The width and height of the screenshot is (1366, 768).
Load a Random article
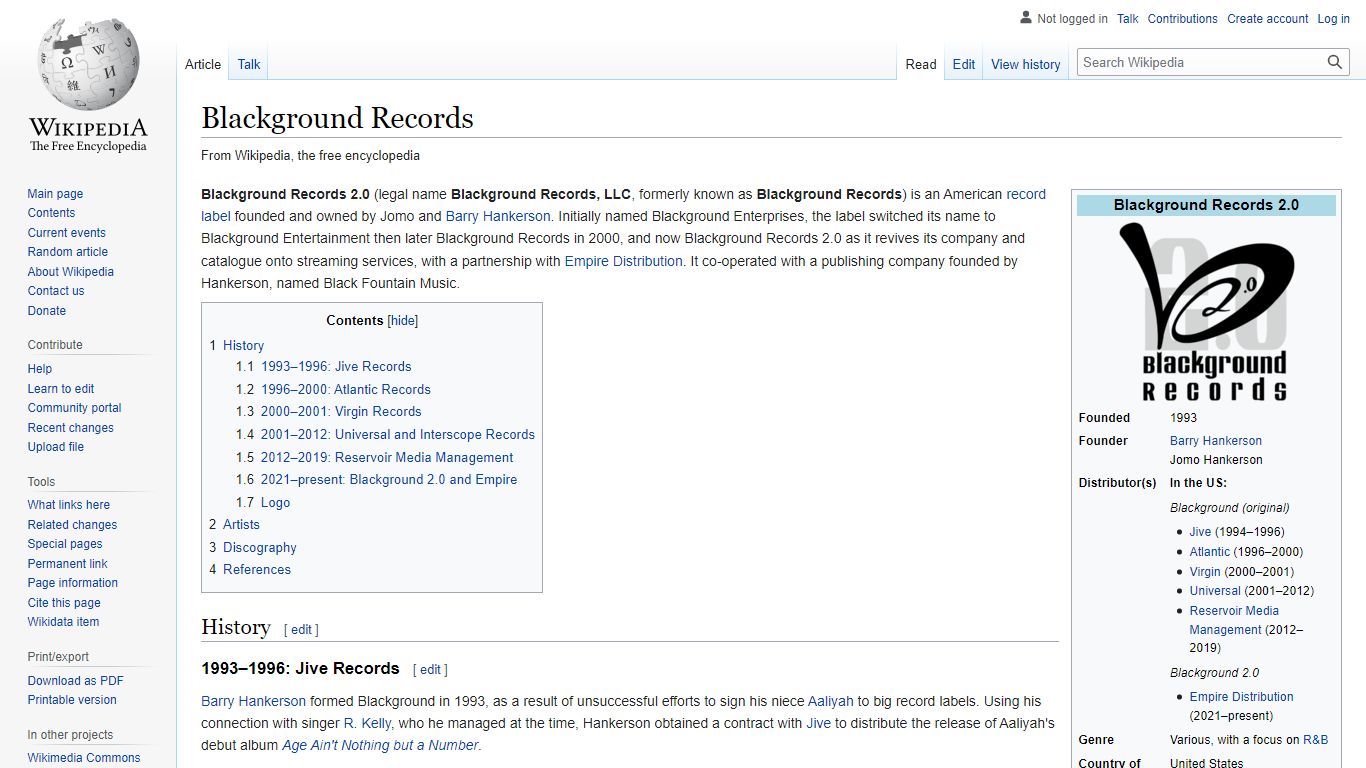pos(67,252)
